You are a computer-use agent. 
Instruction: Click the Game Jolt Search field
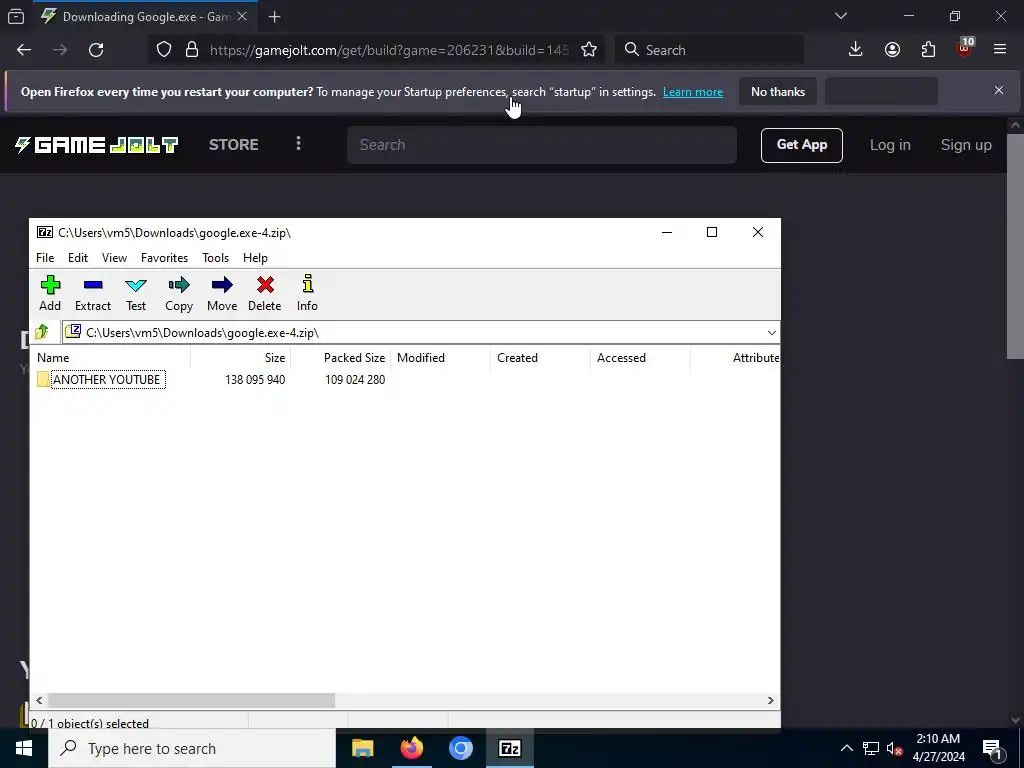coord(541,145)
